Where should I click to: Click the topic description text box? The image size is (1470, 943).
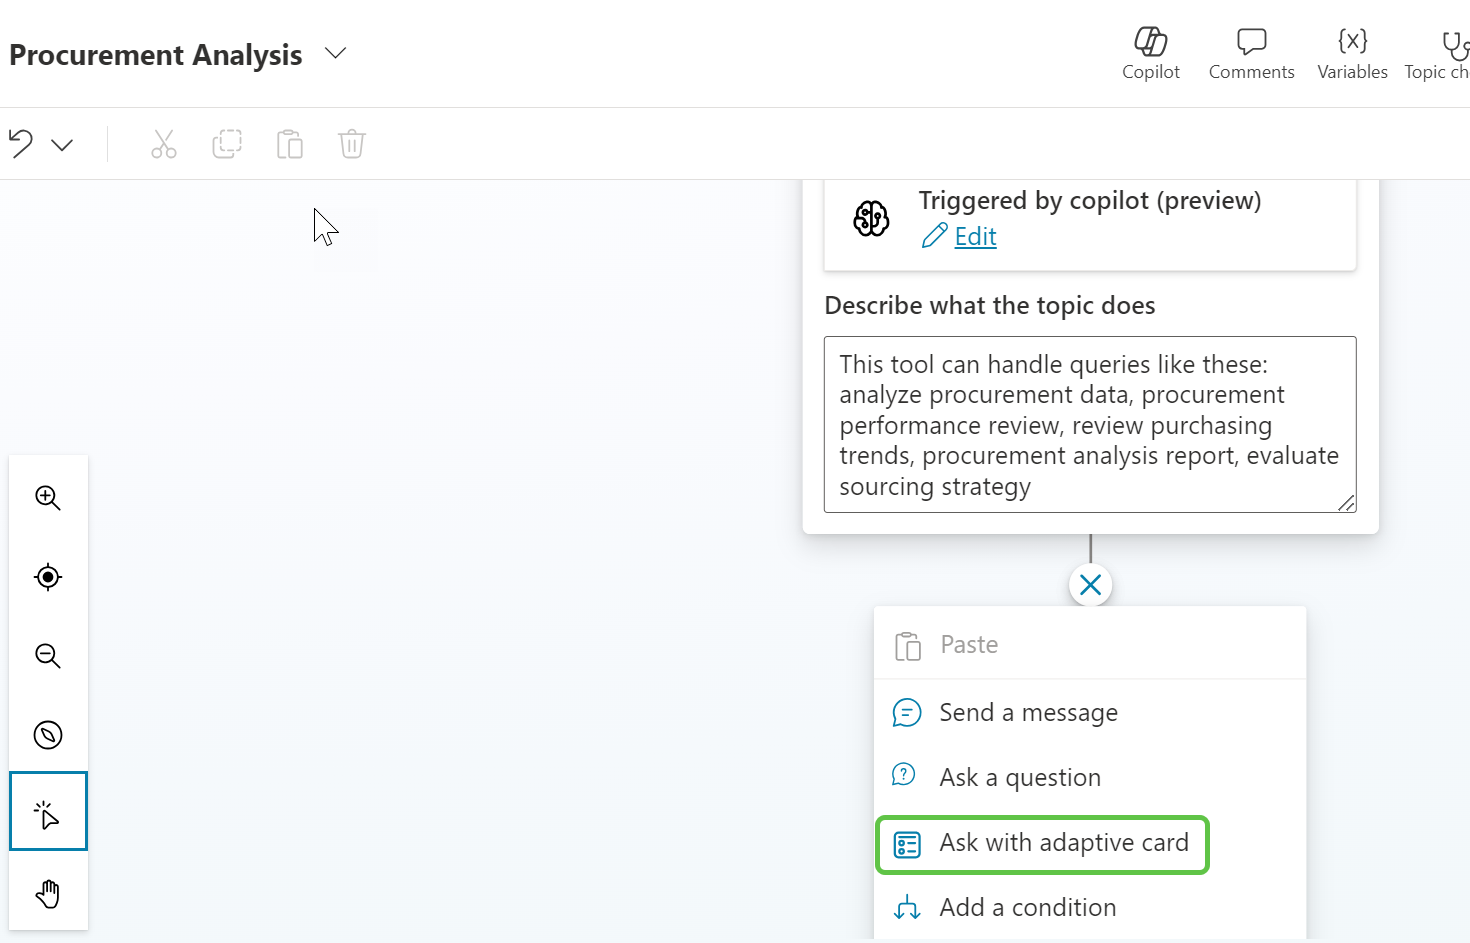tap(1089, 424)
